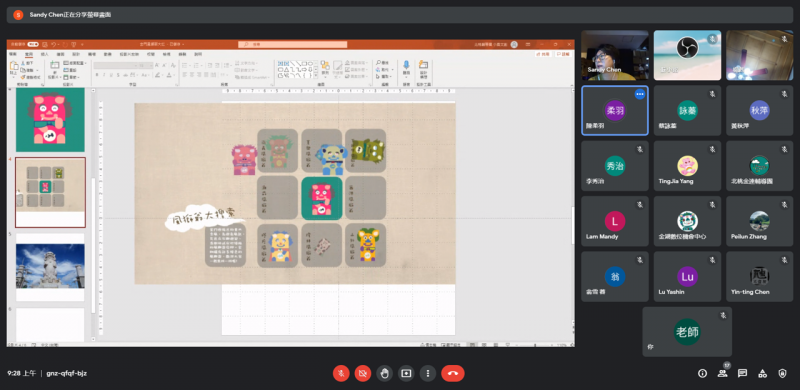The height and width of the screenshot is (390, 800).
Task: Raise hand using the hand icon
Action: (x=384, y=374)
